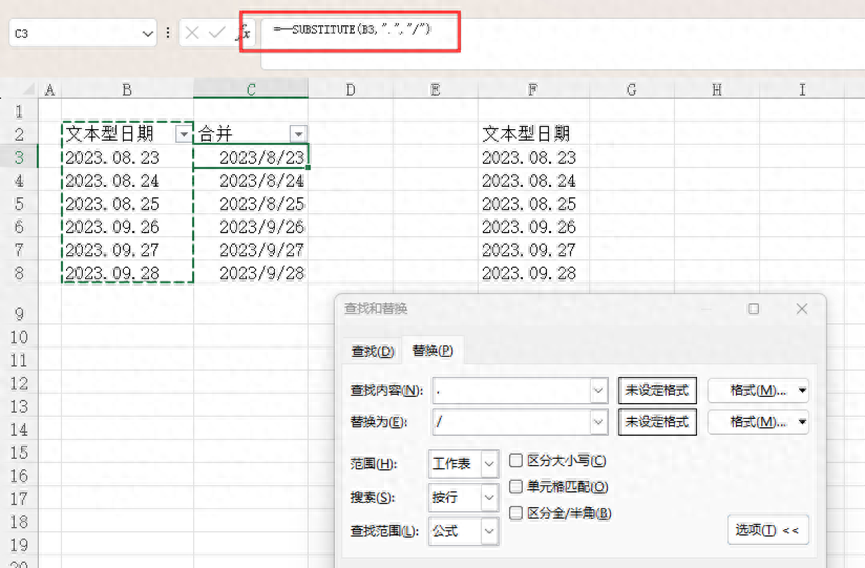The width and height of the screenshot is (865, 568).
Task: Select cell B7 containing 2023.09.27
Action: [127, 250]
